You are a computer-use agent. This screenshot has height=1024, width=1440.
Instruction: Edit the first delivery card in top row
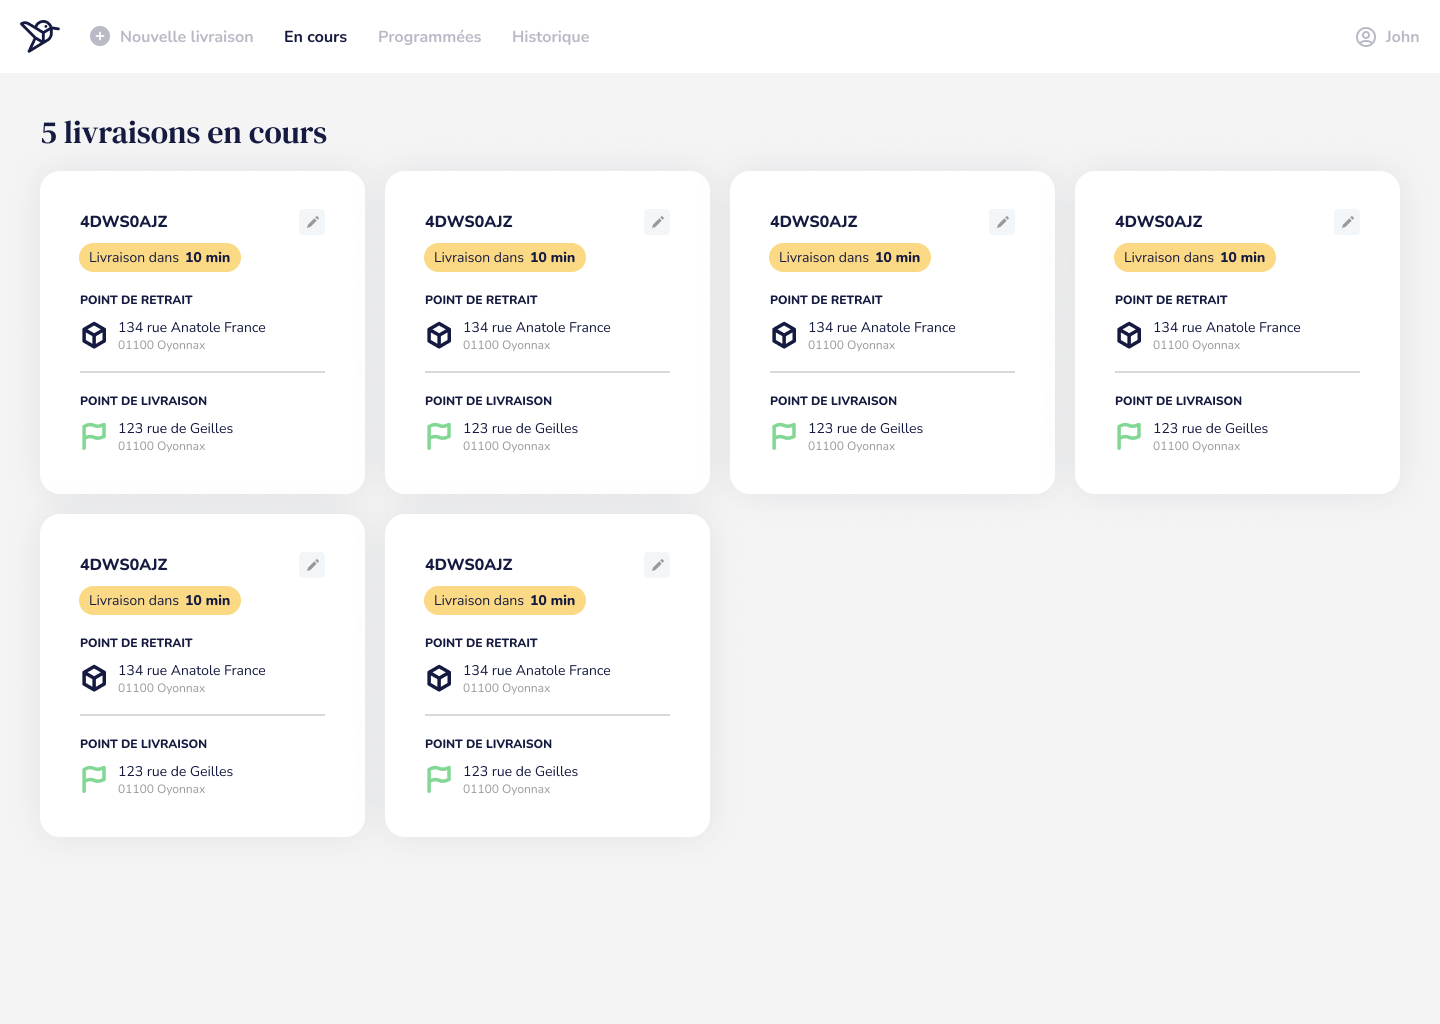312,222
